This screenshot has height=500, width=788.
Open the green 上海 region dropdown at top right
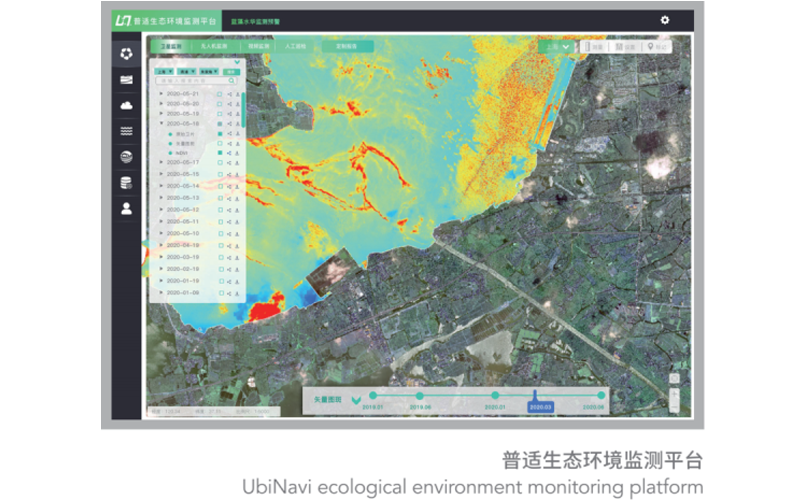click(x=556, y=47)
